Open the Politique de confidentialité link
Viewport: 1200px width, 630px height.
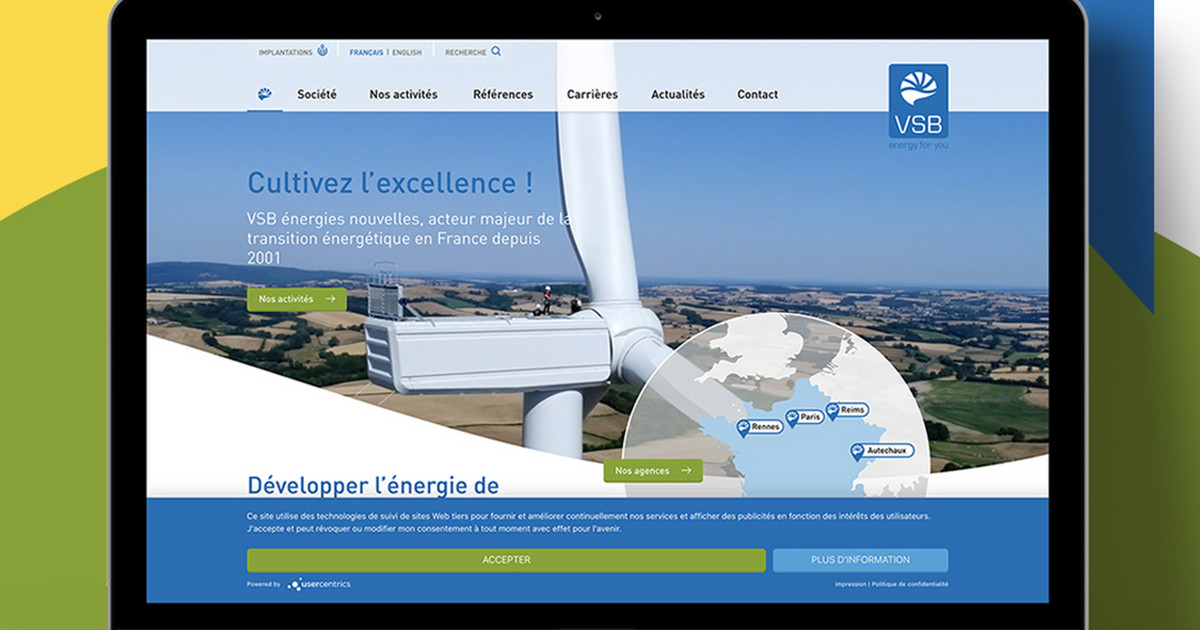click(910, 584)
